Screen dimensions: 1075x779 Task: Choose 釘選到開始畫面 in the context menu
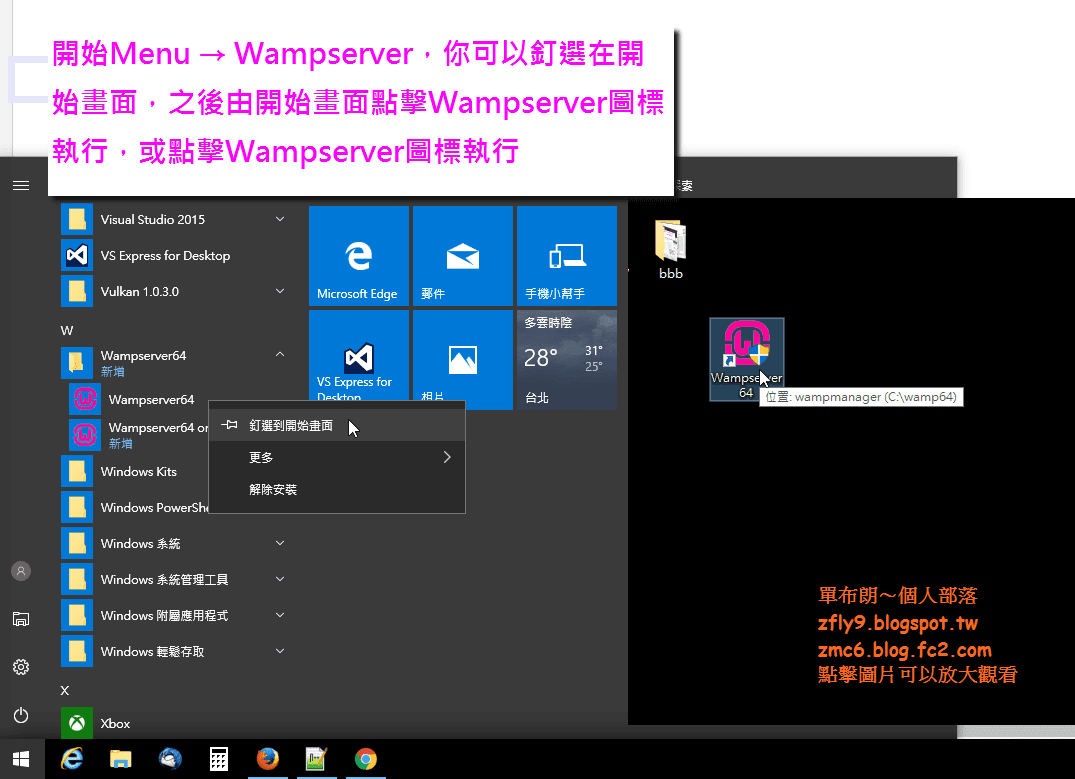pyautogui.click(x=337, y=426)
